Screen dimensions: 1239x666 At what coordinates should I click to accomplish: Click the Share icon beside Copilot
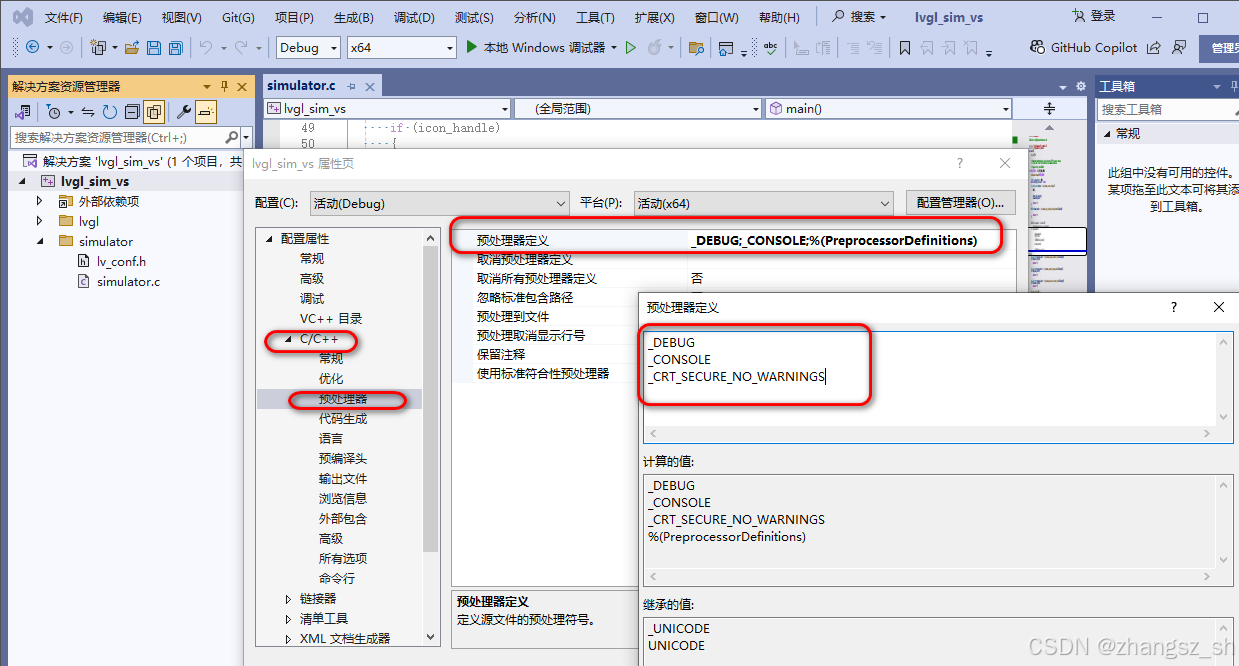1154,47
